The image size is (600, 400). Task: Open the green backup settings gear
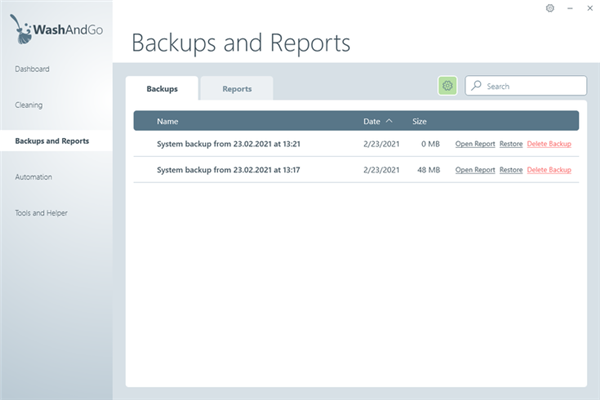pos(447,86)
